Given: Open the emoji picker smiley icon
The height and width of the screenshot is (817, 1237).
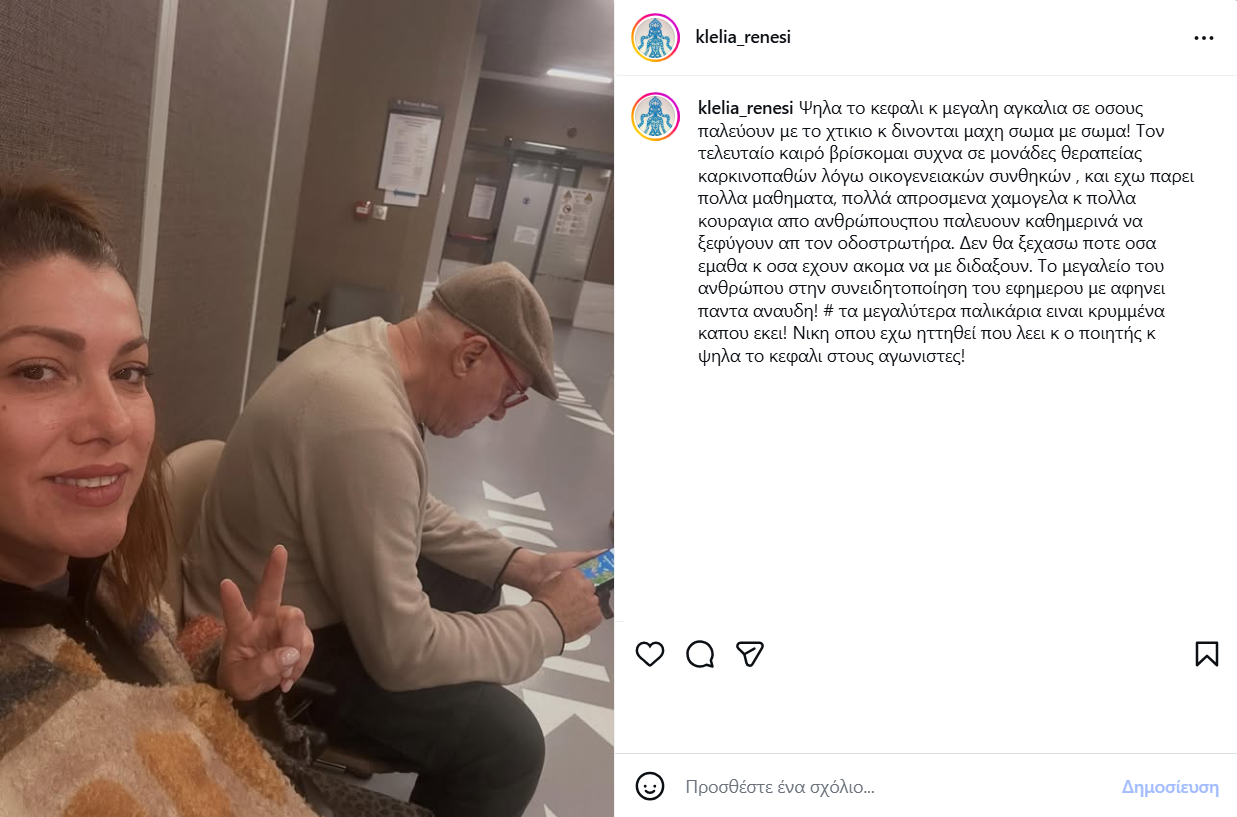Looking at the screenshot, I should tap(650, 786).
